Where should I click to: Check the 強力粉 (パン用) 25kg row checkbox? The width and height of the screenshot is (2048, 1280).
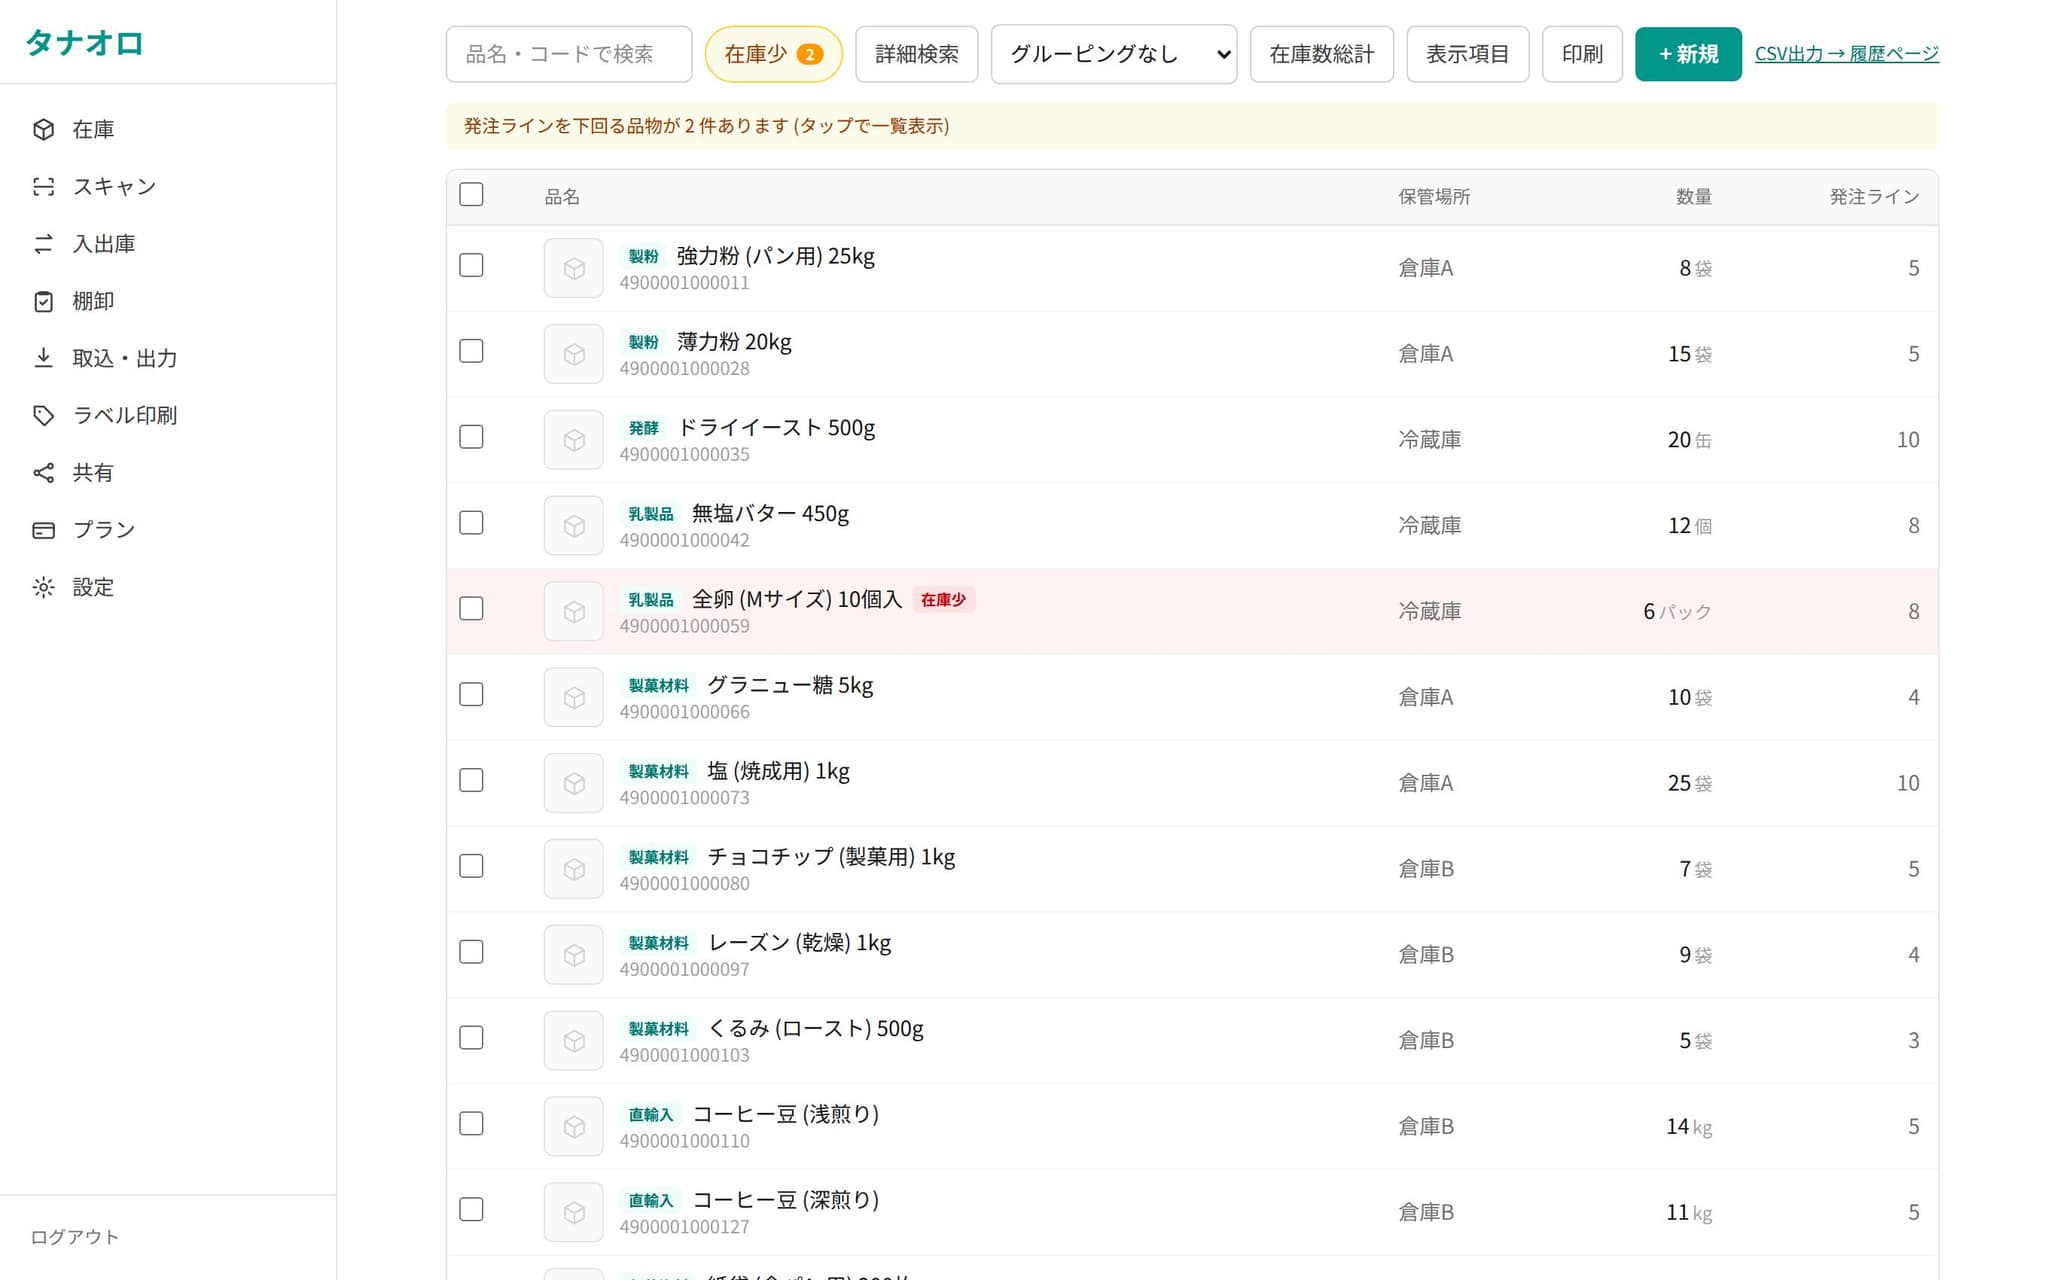click(x=471, y=265)
